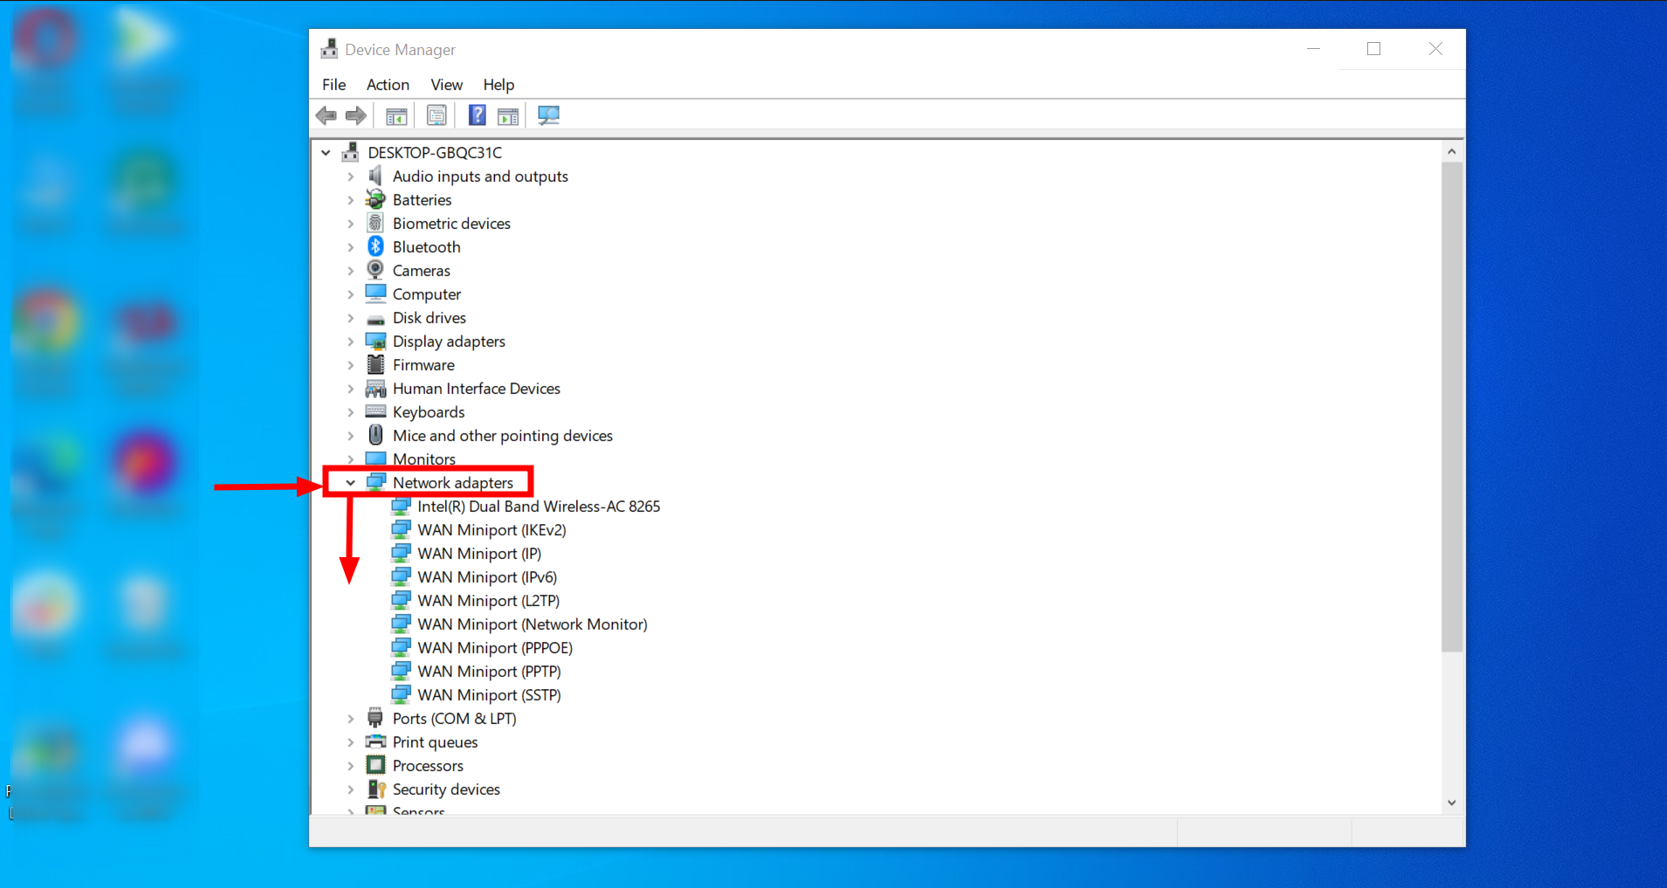Click the Batteries category icon
This screenshot has height=888, width=1667.
(x=376, y=200)
